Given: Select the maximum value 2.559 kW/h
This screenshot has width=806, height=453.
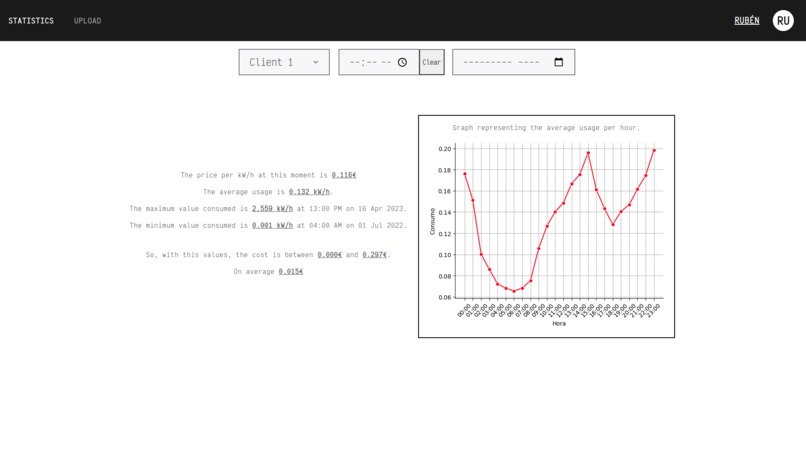Looking at the screenshot, I should click(x=272, y=209).
